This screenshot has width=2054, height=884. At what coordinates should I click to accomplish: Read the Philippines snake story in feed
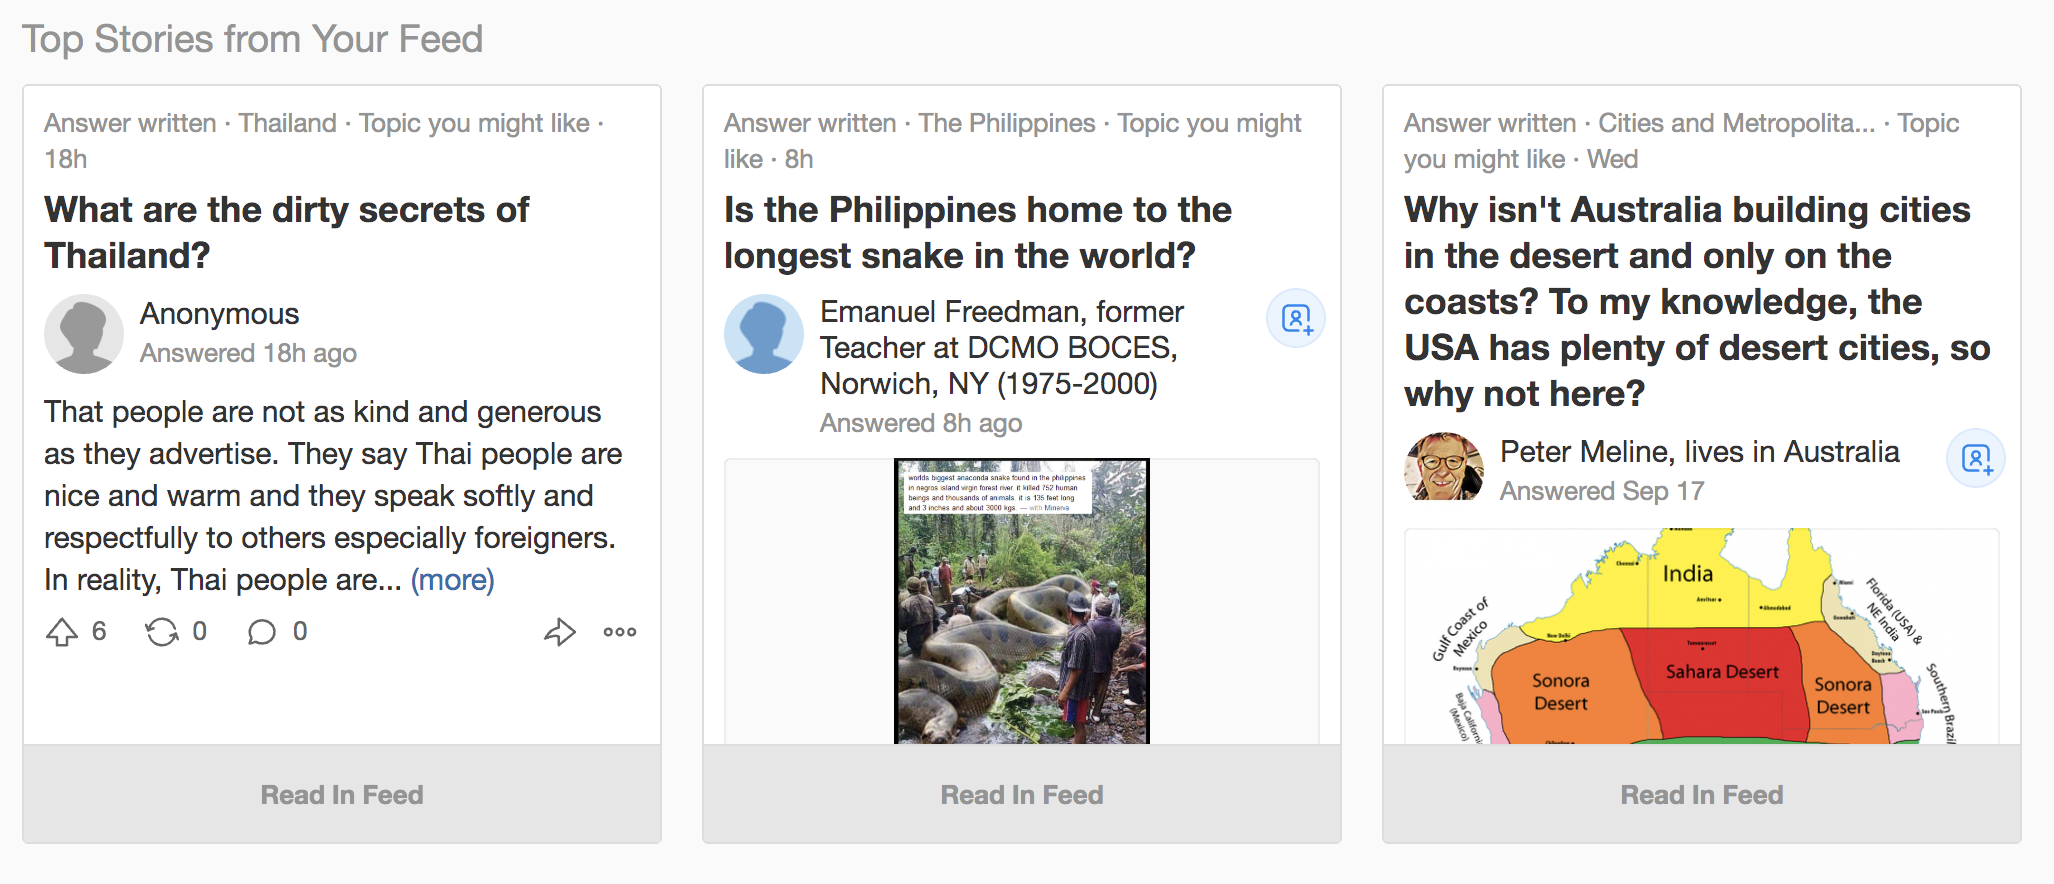[x=1022, y=795]
